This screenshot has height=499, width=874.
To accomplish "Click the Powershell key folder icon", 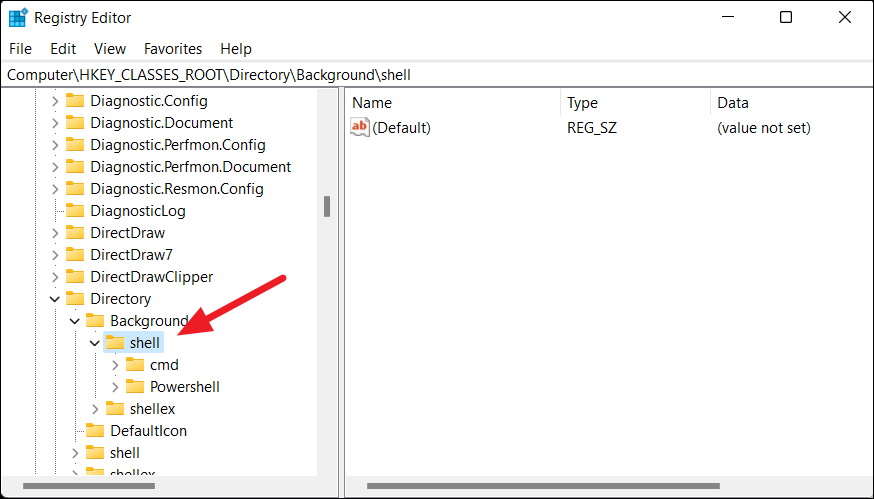I will (x=134, y=387).
